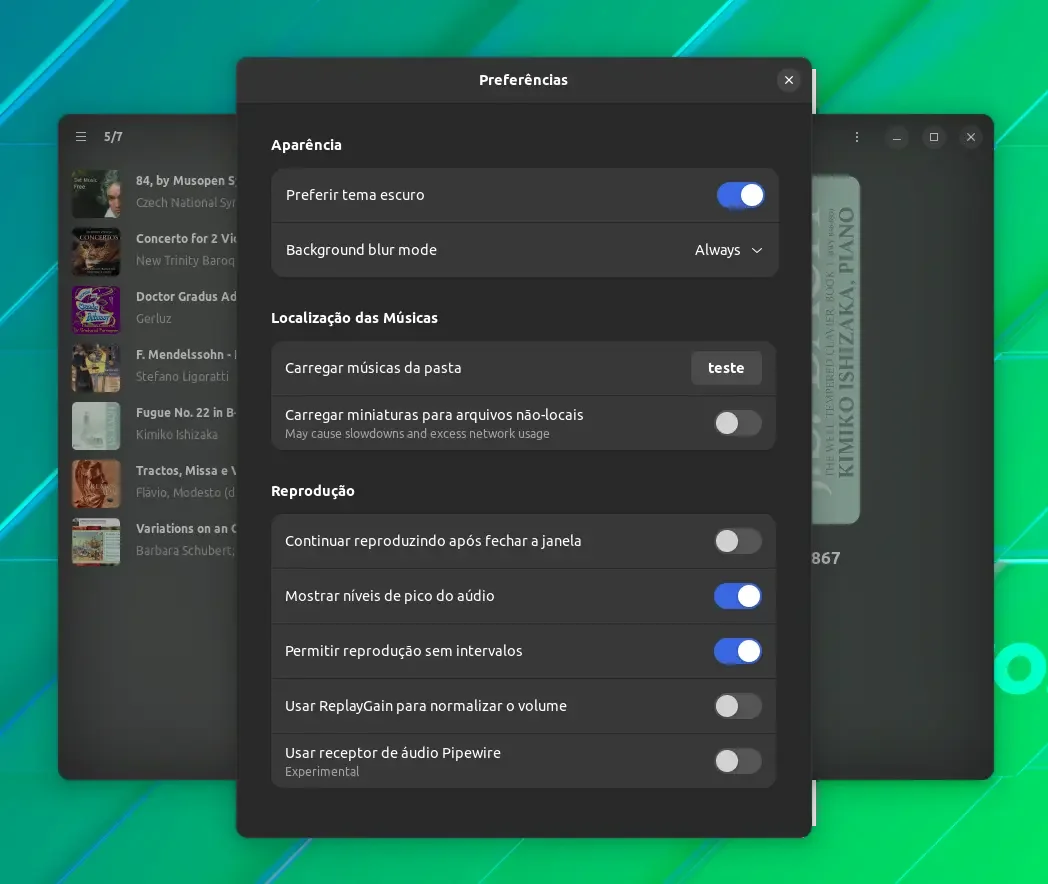Play track titled 84, by Musopen
The height and width of the screenshot is (884, 1048).
click(186, 181)
